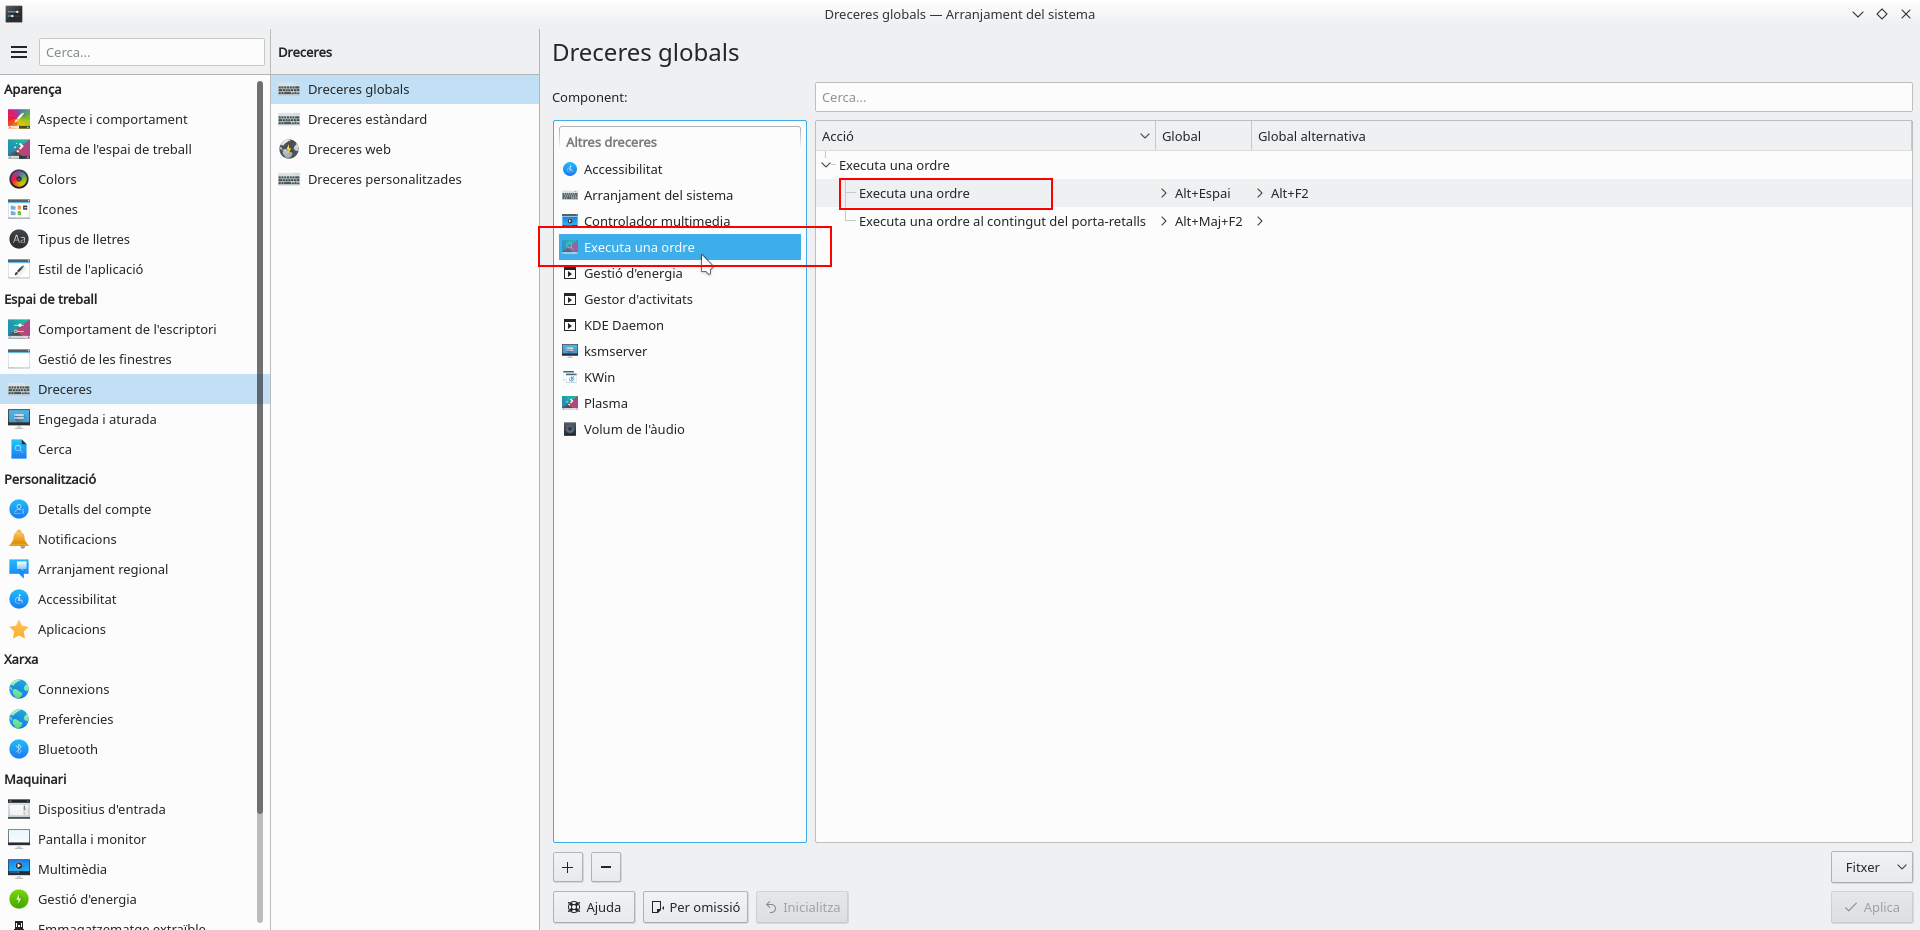The width and height of the screenshot is (1920, 930).
Task: Select the Bluetooth icon in Xarxa
Action: [19, 749]
